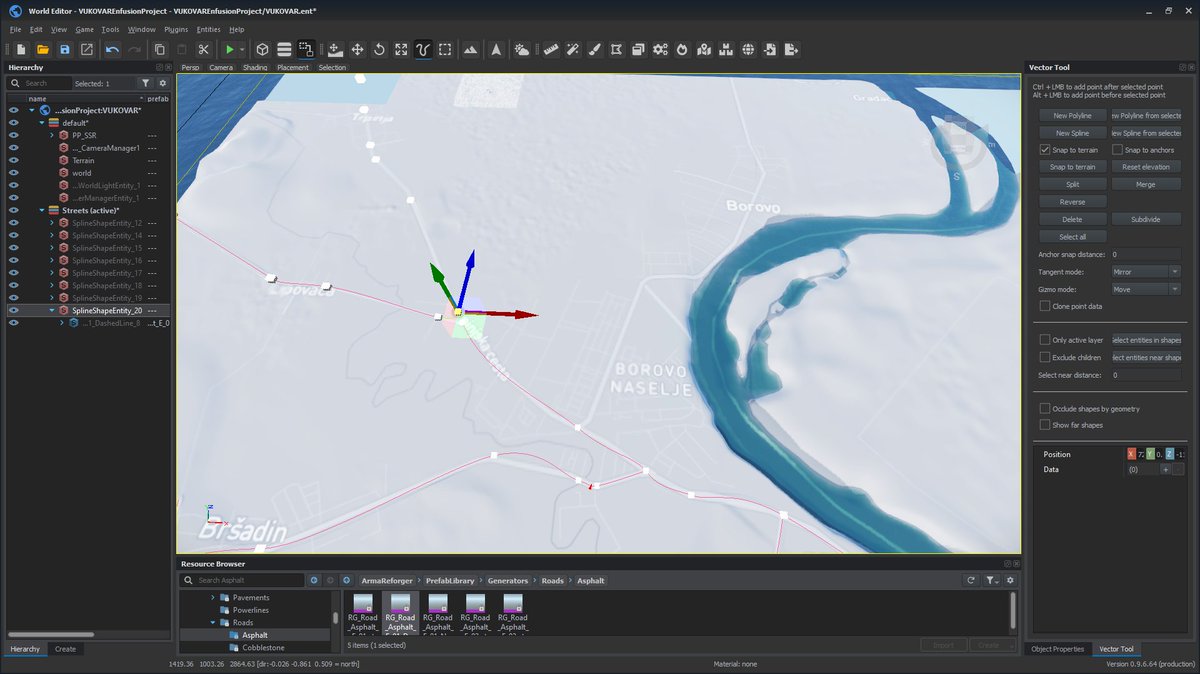
Task: Hide the Terrain entity via its eye icon
Action: [14, 160]
